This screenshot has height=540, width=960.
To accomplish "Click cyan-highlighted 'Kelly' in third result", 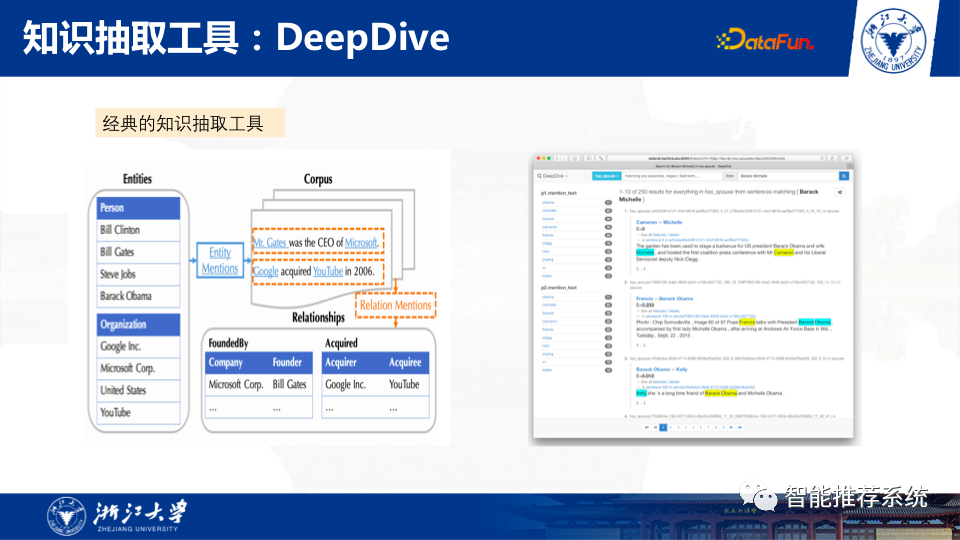I will click(641, 393).
